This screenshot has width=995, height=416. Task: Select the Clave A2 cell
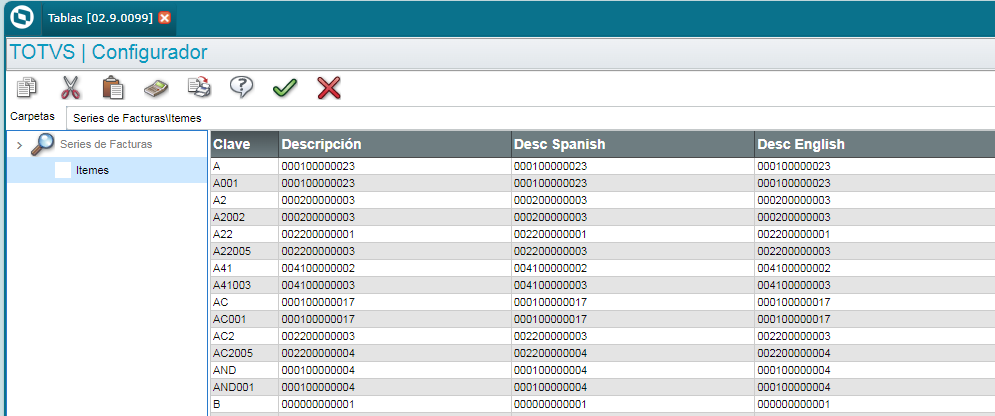(x=244, y=200)
